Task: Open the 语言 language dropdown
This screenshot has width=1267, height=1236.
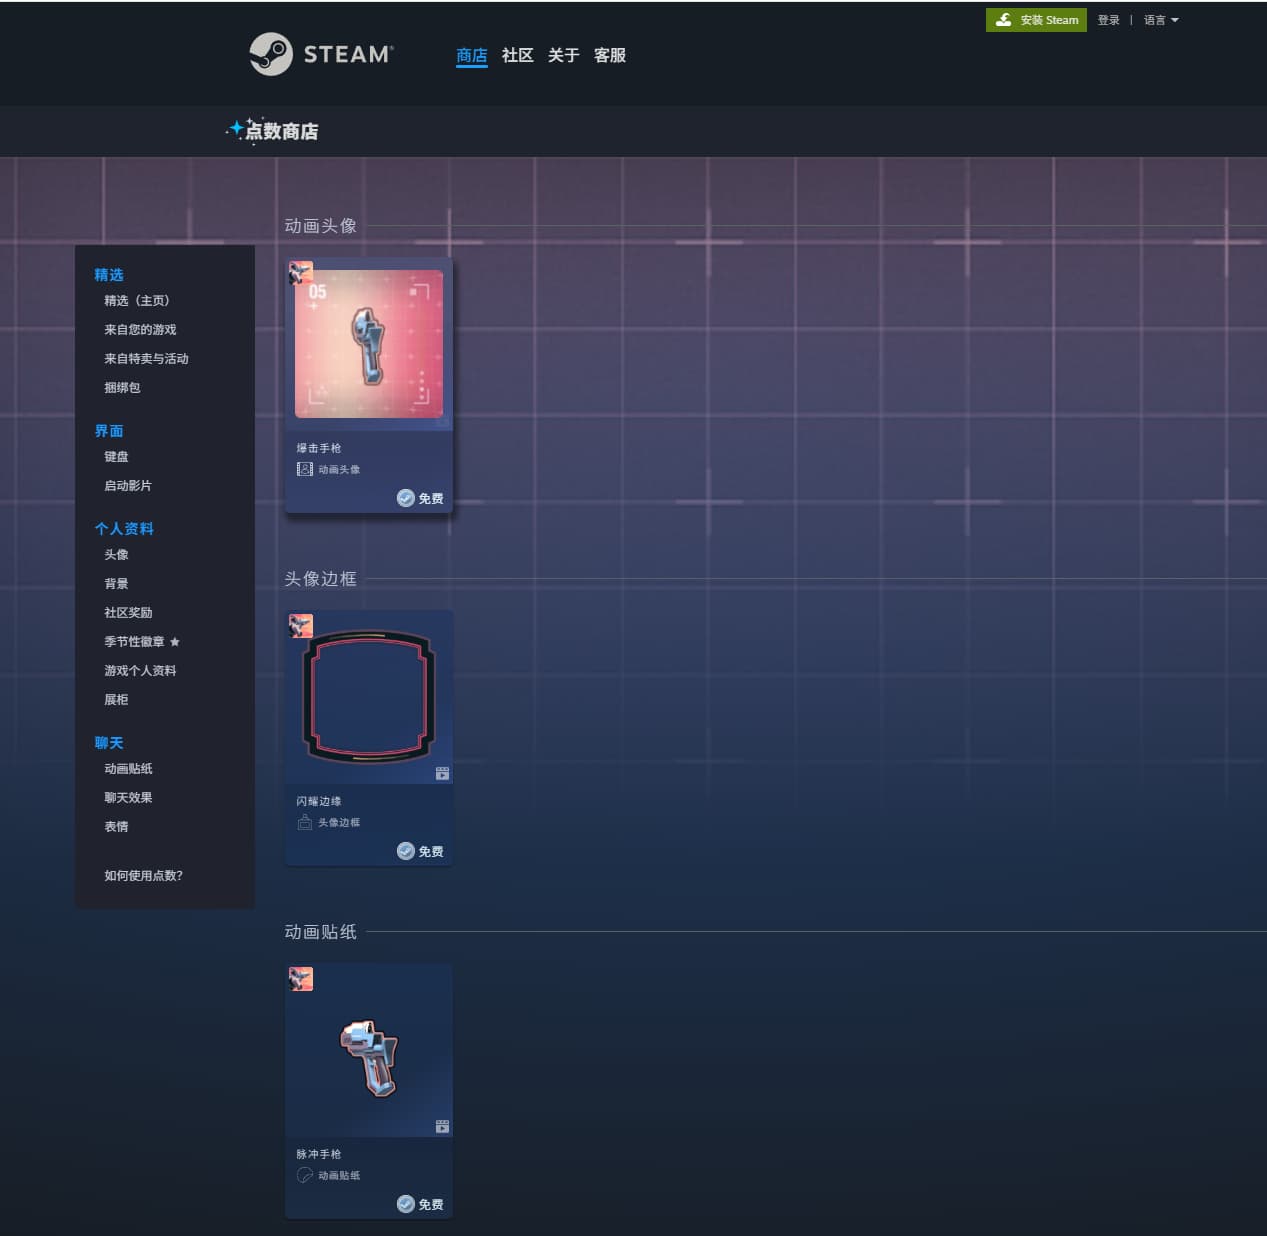Action: 1160,20
